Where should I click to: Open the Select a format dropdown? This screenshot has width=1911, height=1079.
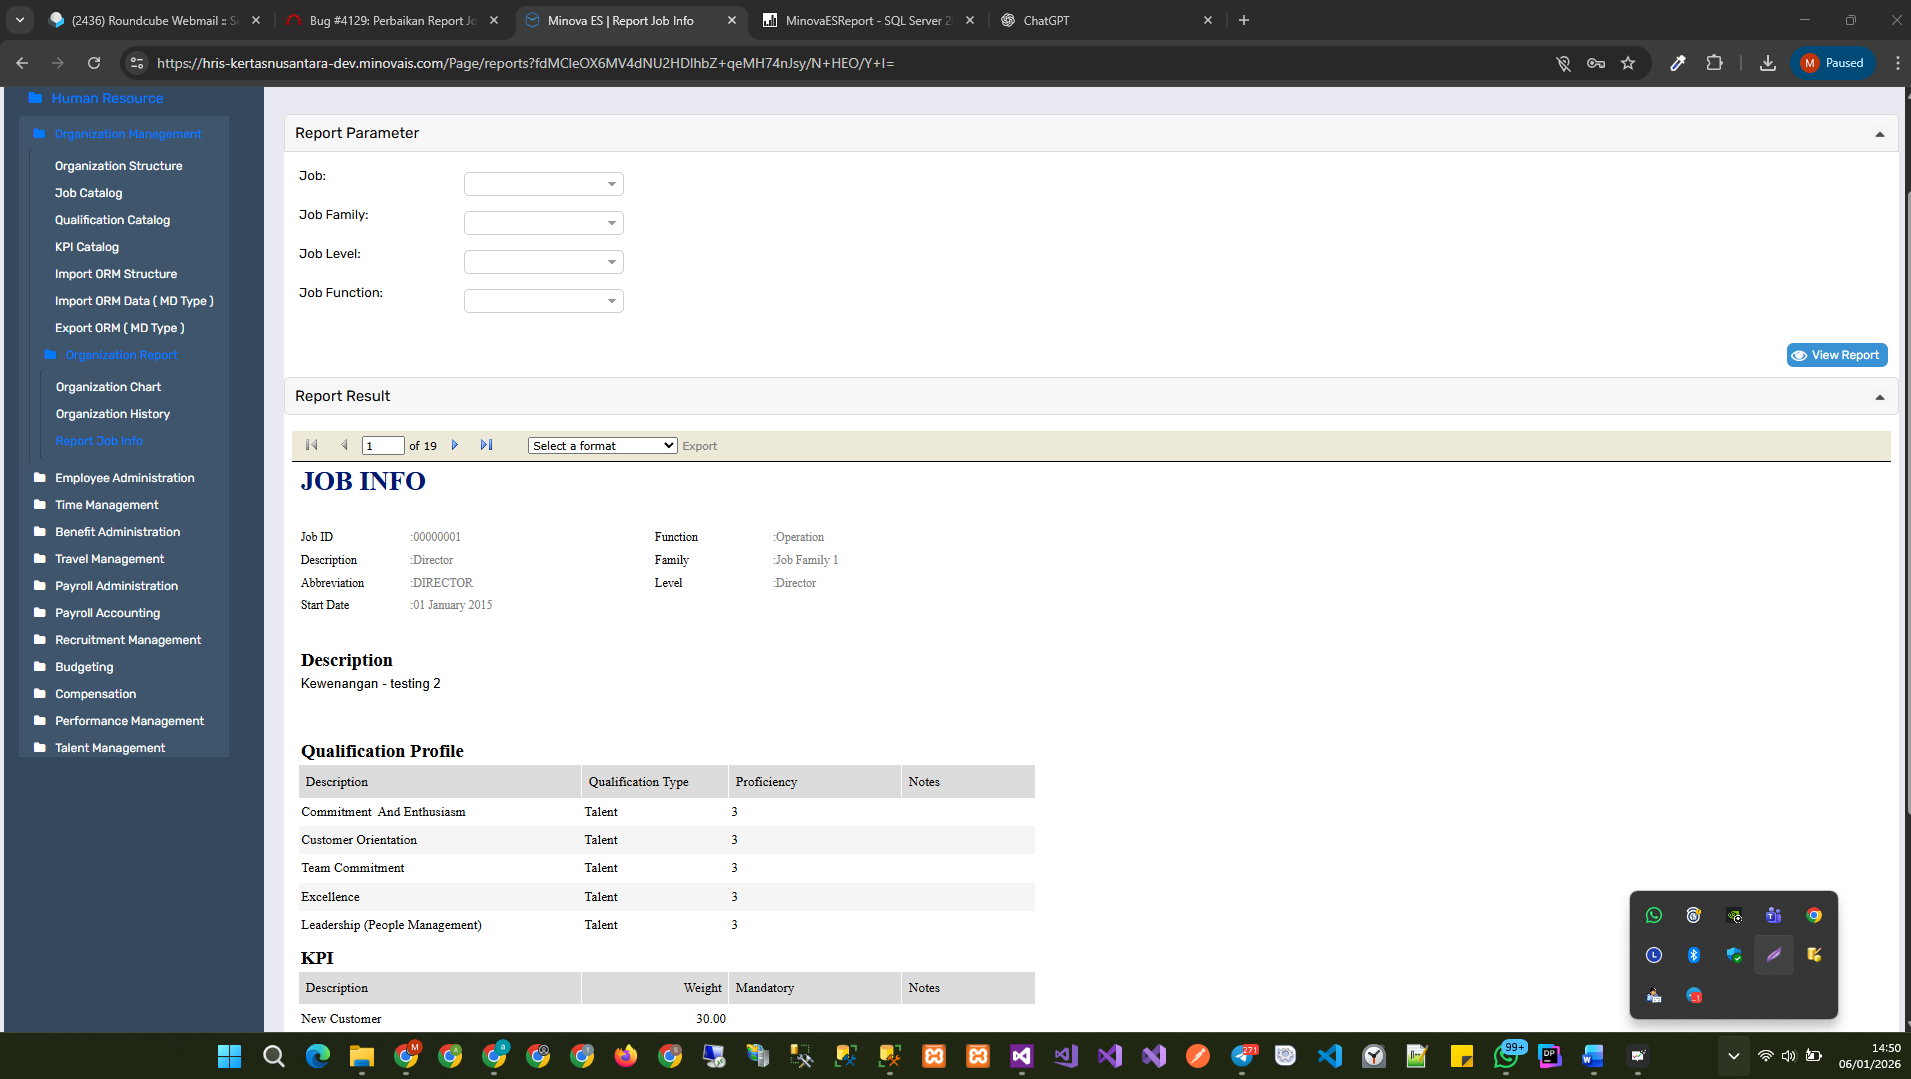point(602,446)
